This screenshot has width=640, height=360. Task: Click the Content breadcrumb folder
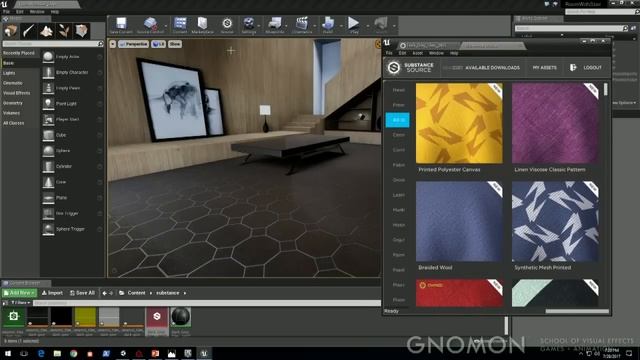point(136,293)
